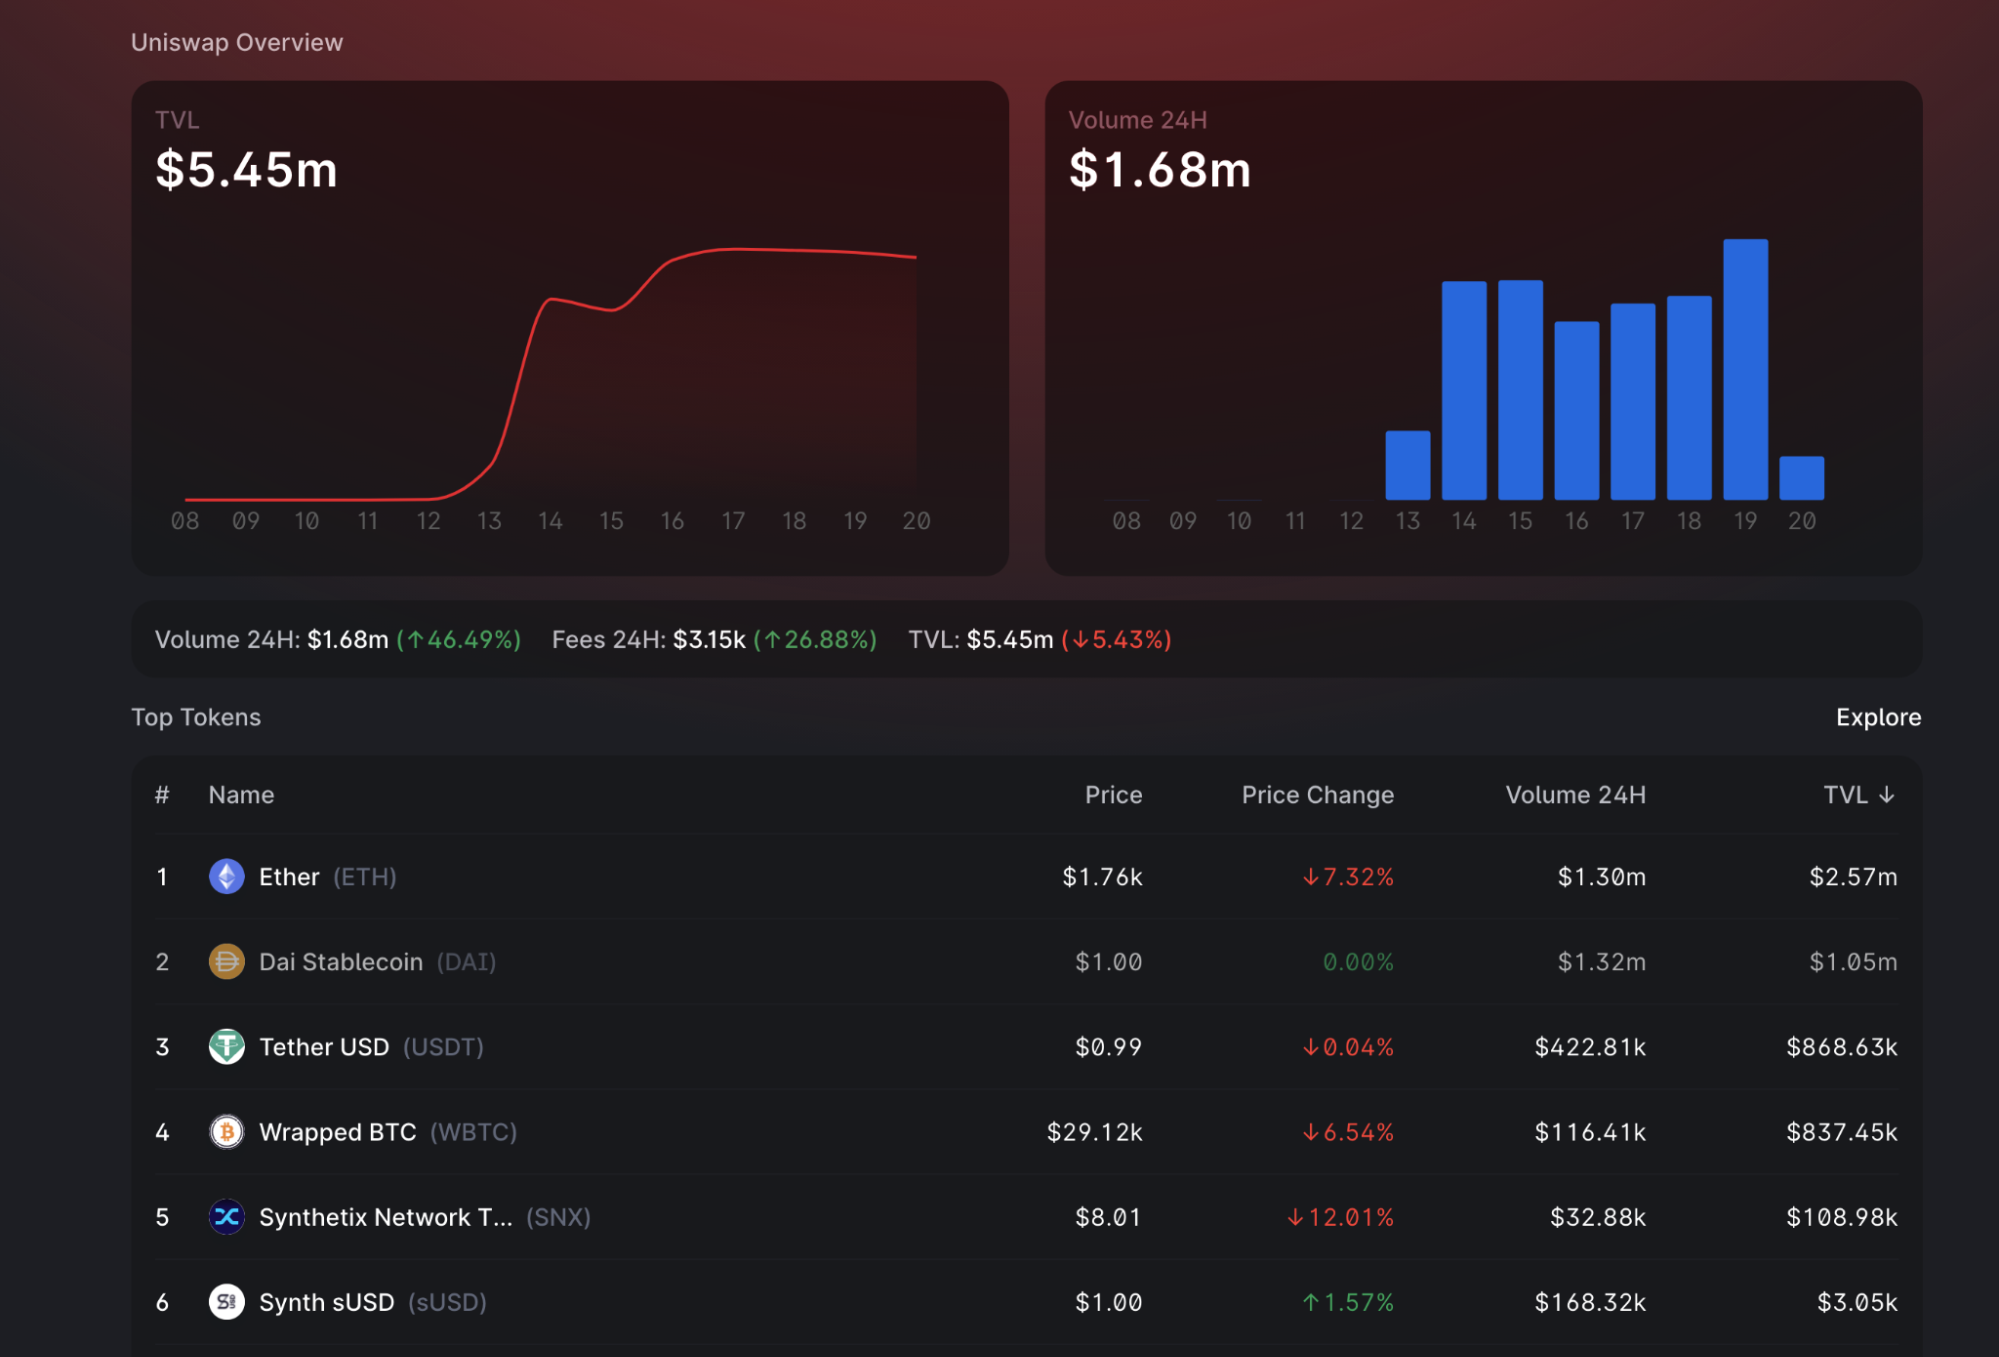This screenshot has width=1999, height=1357.
Task: Click Ether's $2.57m TVL value
Action: pyautogui.click(x=1853, y=877)
